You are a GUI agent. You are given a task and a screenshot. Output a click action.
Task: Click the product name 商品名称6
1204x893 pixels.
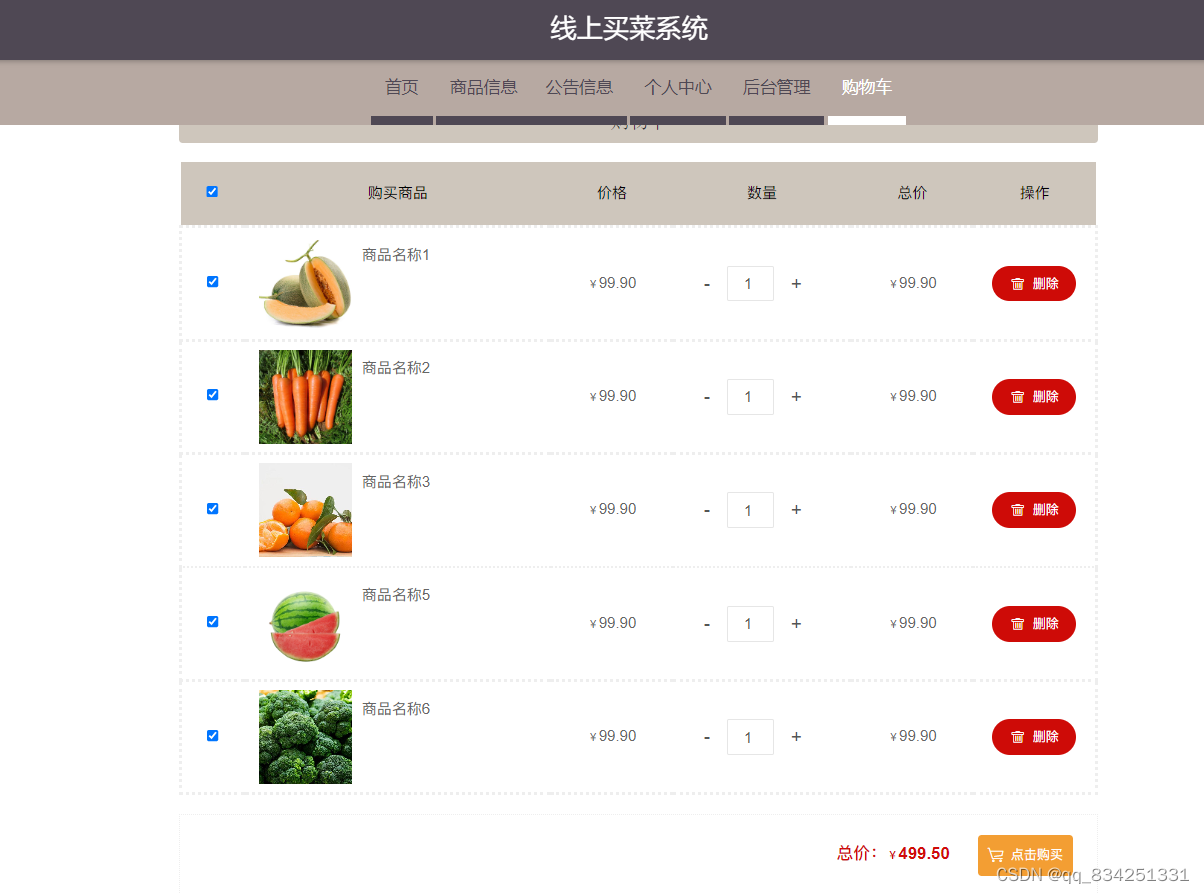396,709
